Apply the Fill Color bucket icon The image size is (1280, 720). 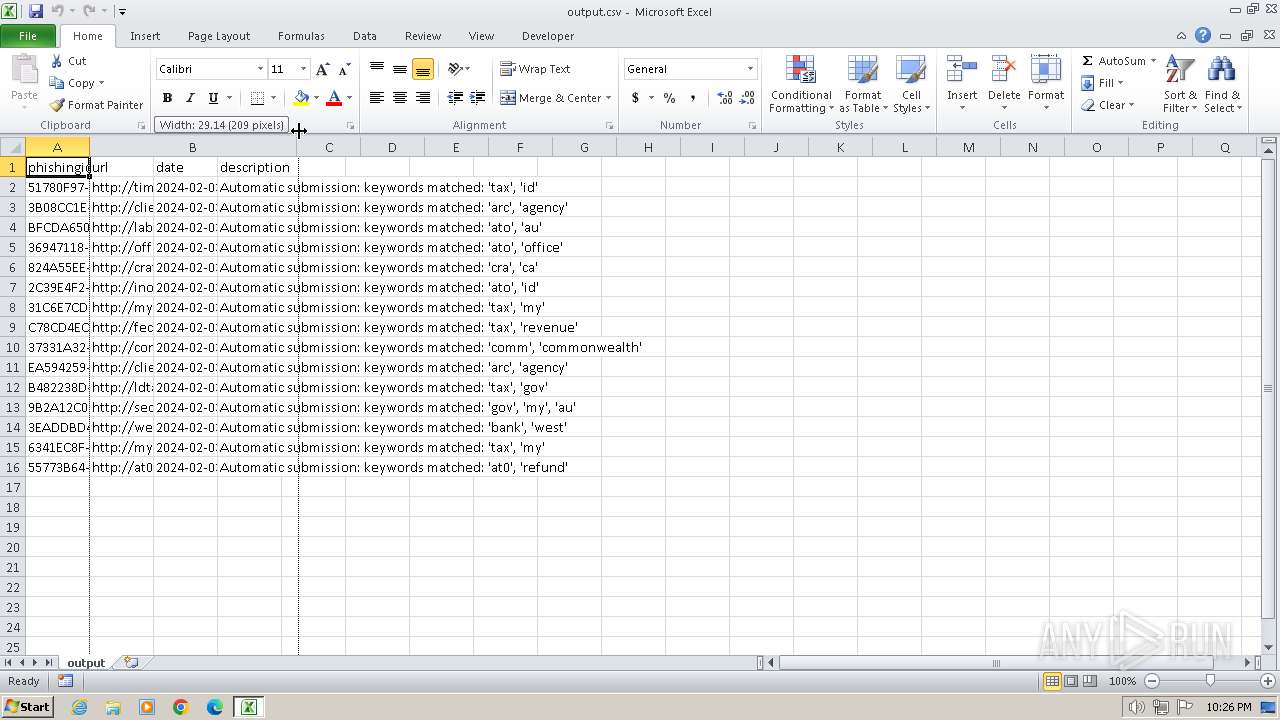[x=301, y=98]
